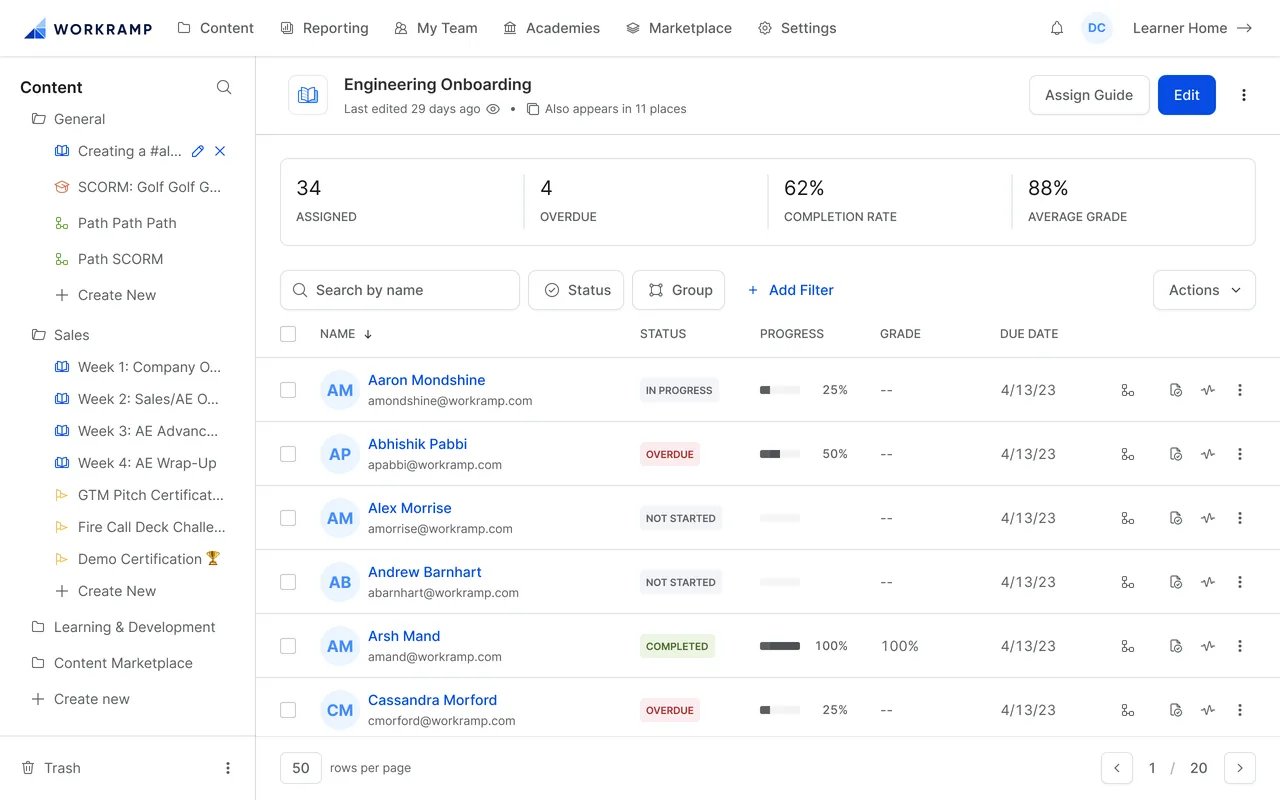
Task: Search content with the sidebar magnifier icon
Action: pyautogui.click(x=224, y=87)
